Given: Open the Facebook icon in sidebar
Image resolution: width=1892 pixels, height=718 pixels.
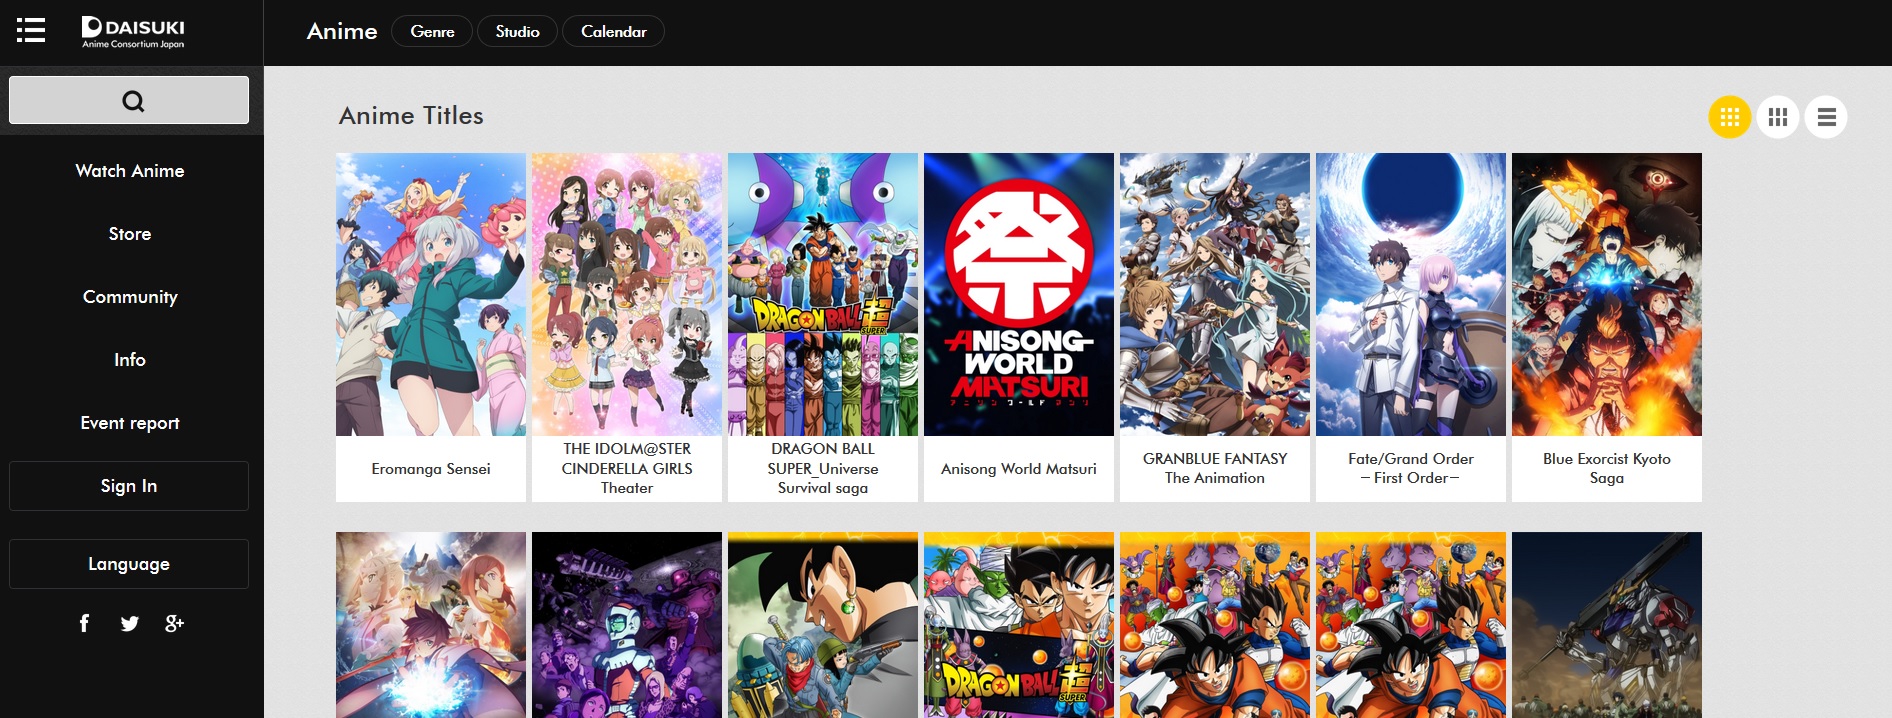Looking at the screenshot, I should (x=84, y=623).
